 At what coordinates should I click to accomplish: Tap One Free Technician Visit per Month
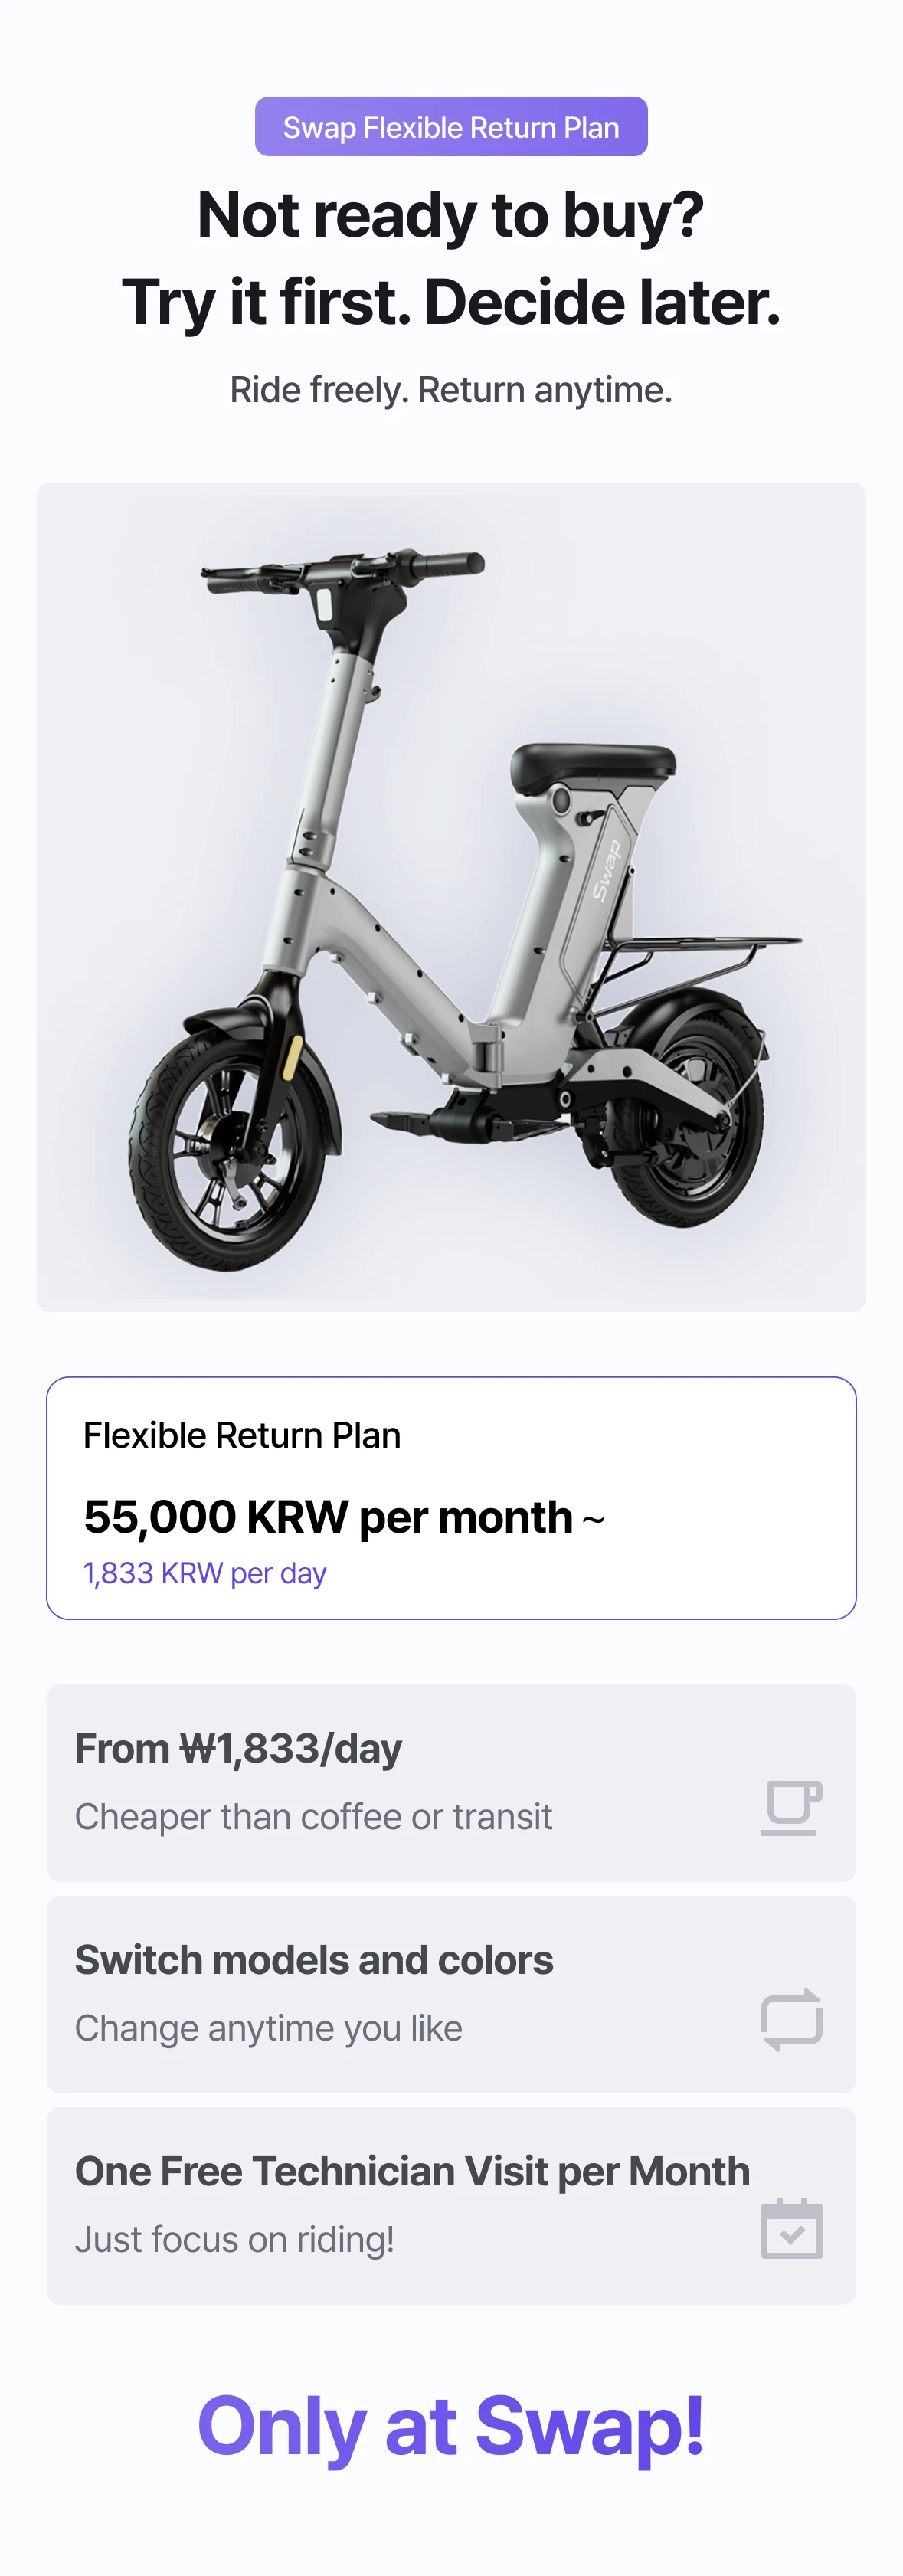412,2171
